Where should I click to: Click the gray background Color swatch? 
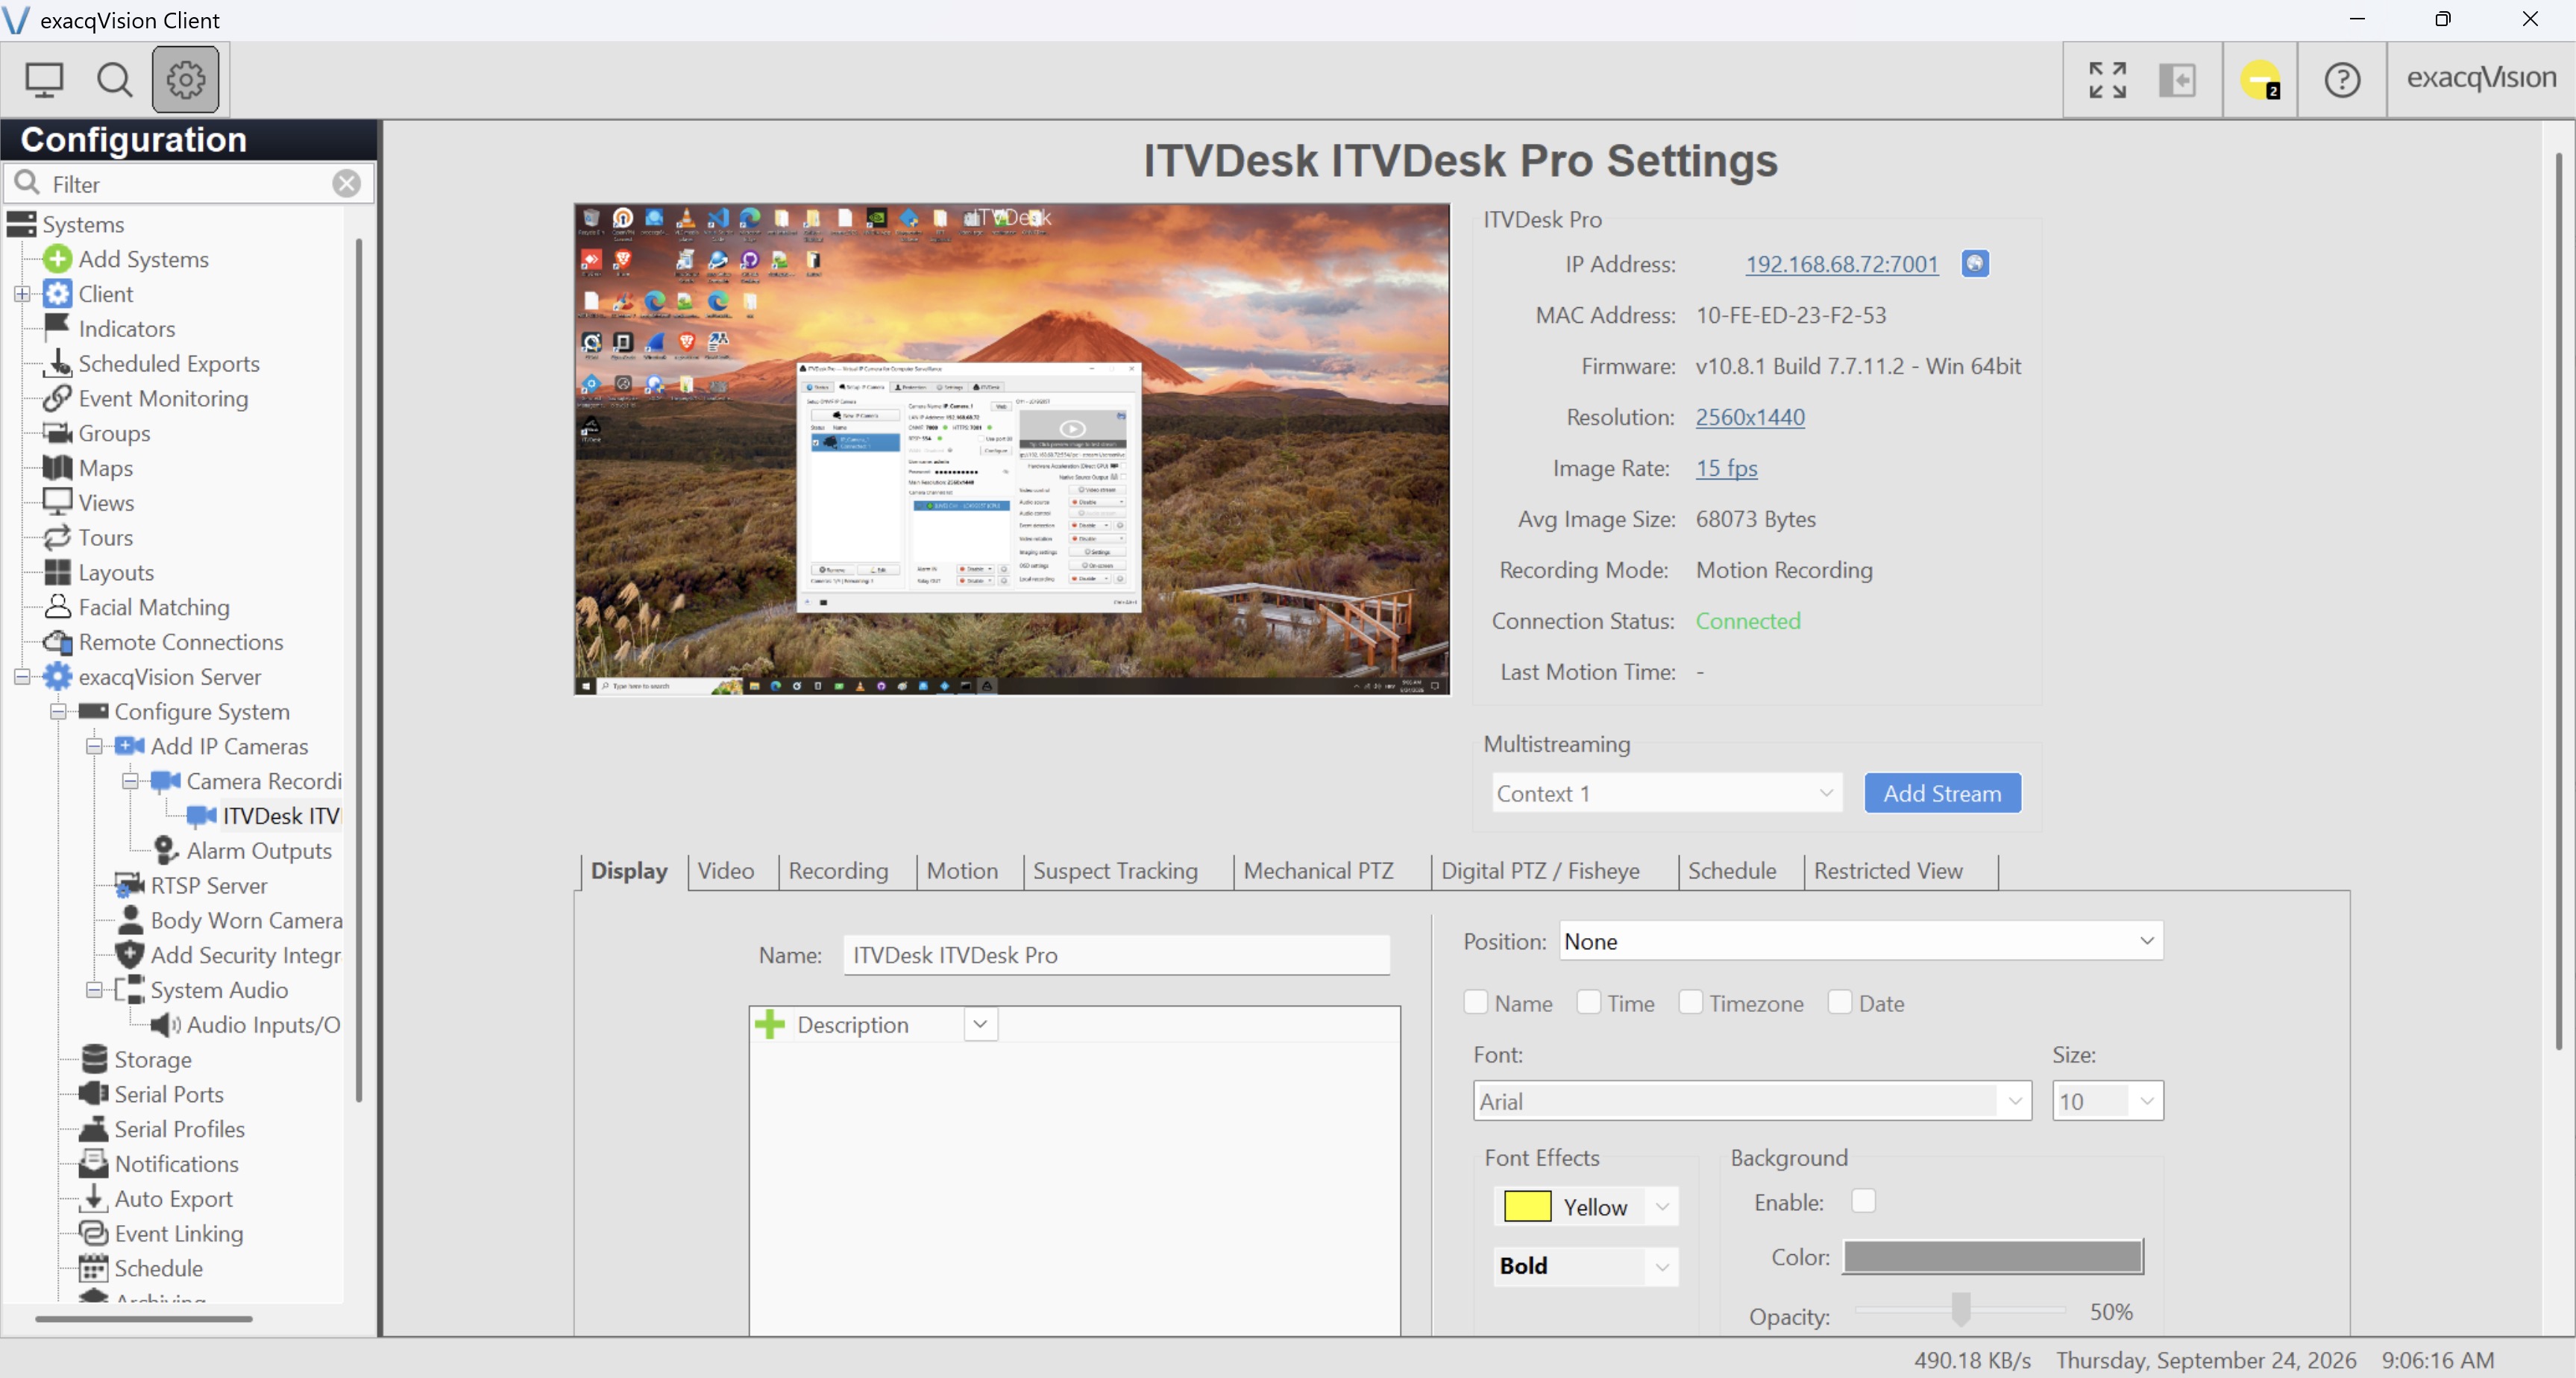[x=1993, y=1257]
